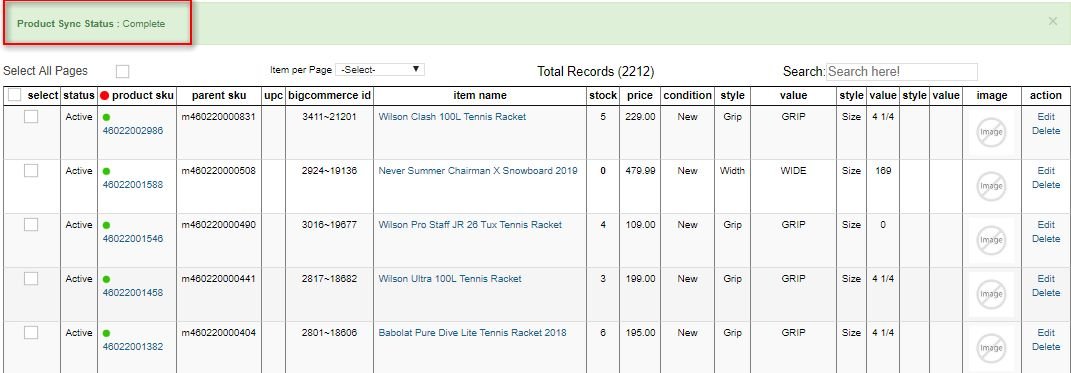Screen dimensions: 1071x373
Task: Click green status dot above SKU 46022001382
Action: click(x=107, y=333)
